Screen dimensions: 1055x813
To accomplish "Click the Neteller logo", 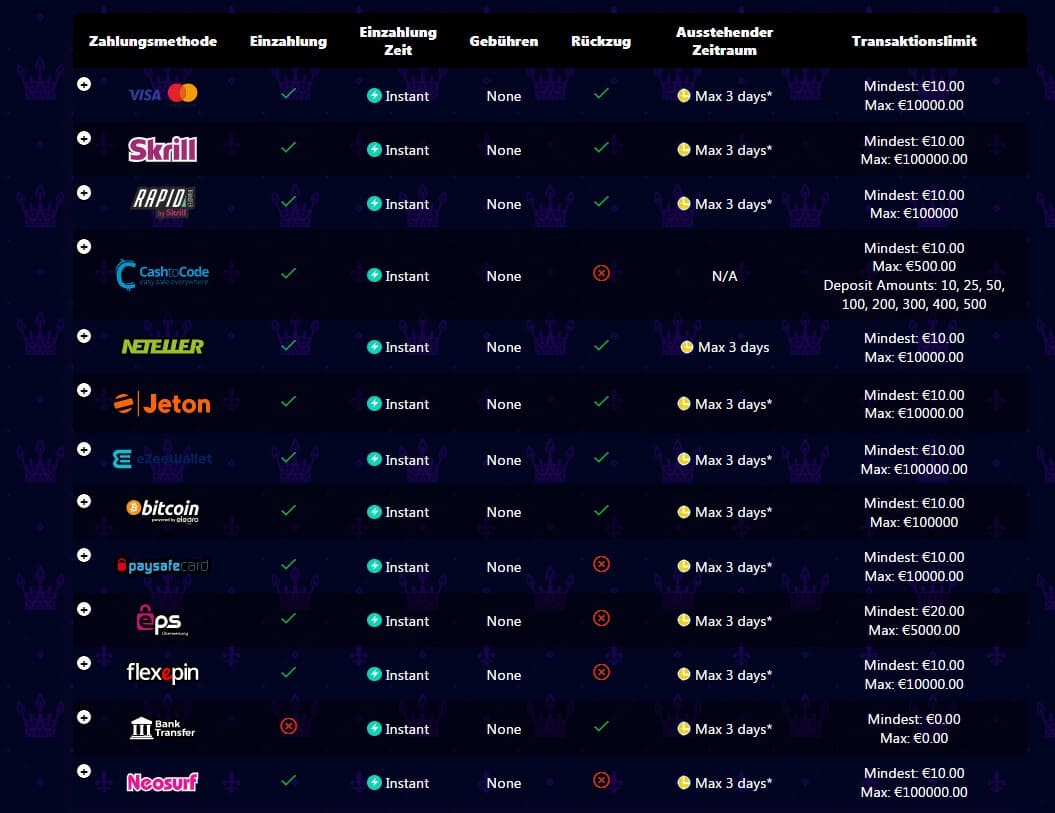I will click(162, 347).
